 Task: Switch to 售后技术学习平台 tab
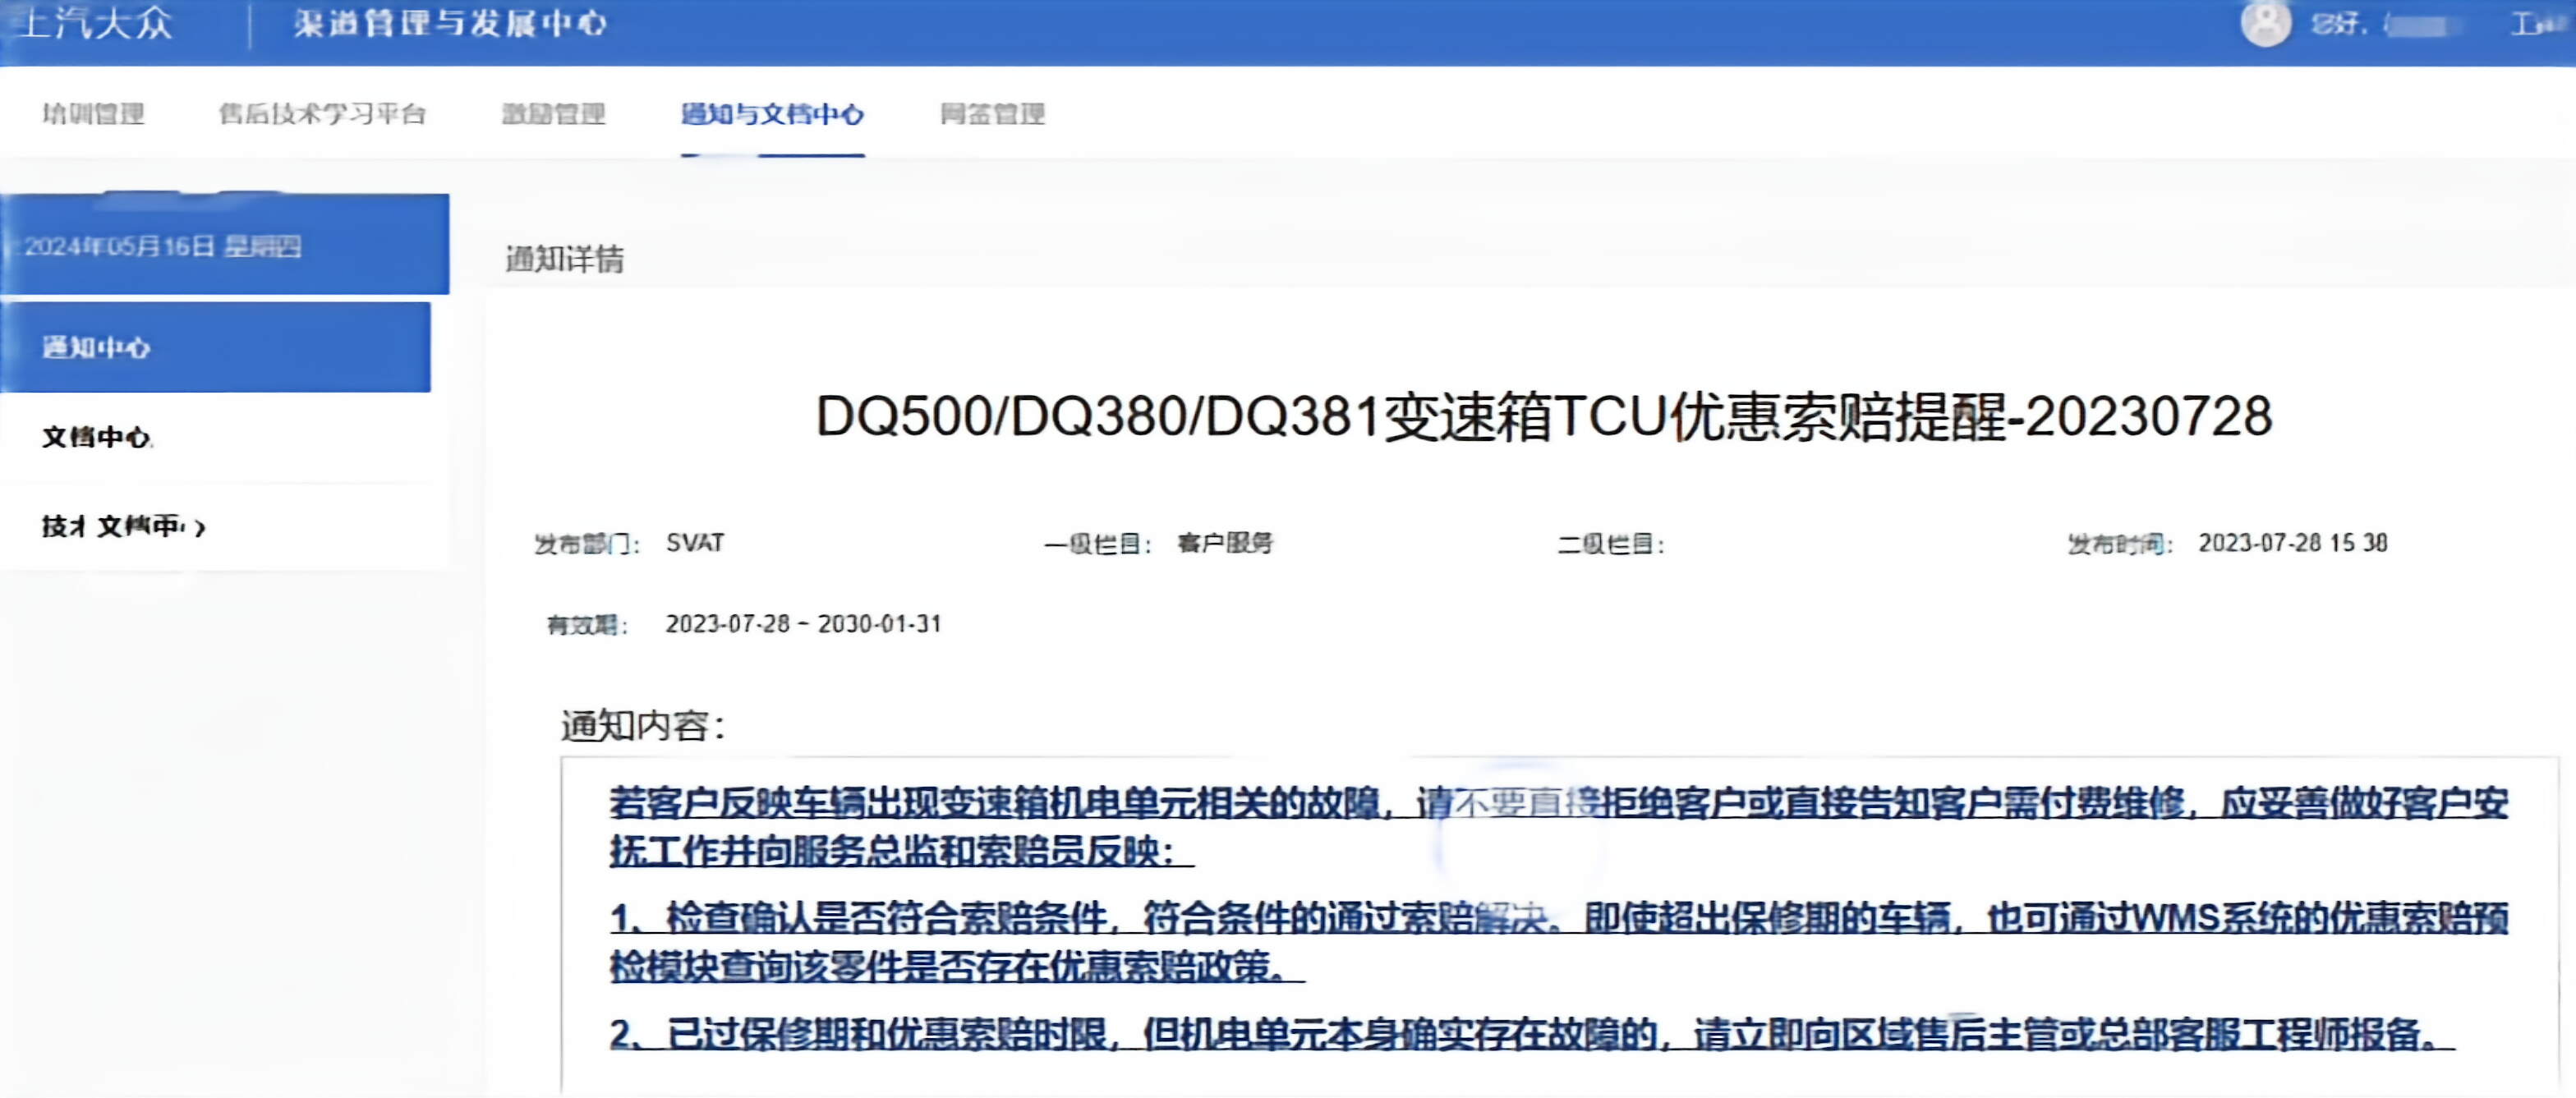322,113
